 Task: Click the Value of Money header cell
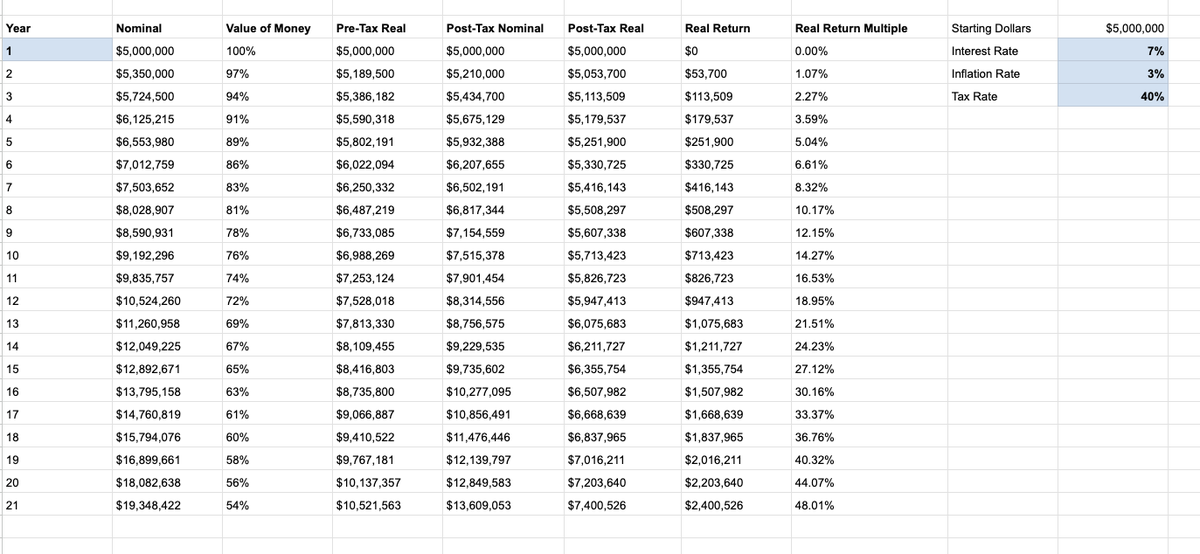pos(275,27)
